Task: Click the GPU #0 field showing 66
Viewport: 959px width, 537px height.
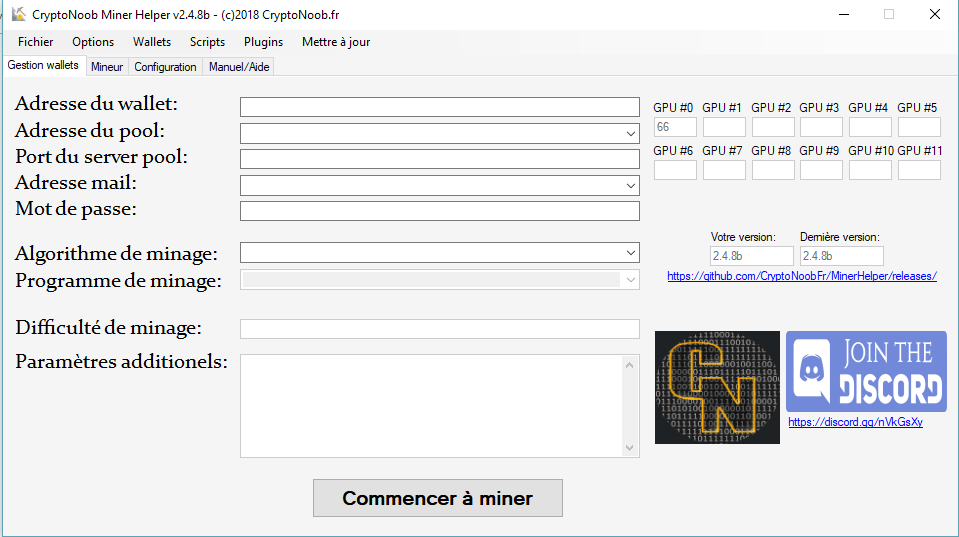Action: tap(675, 127)
